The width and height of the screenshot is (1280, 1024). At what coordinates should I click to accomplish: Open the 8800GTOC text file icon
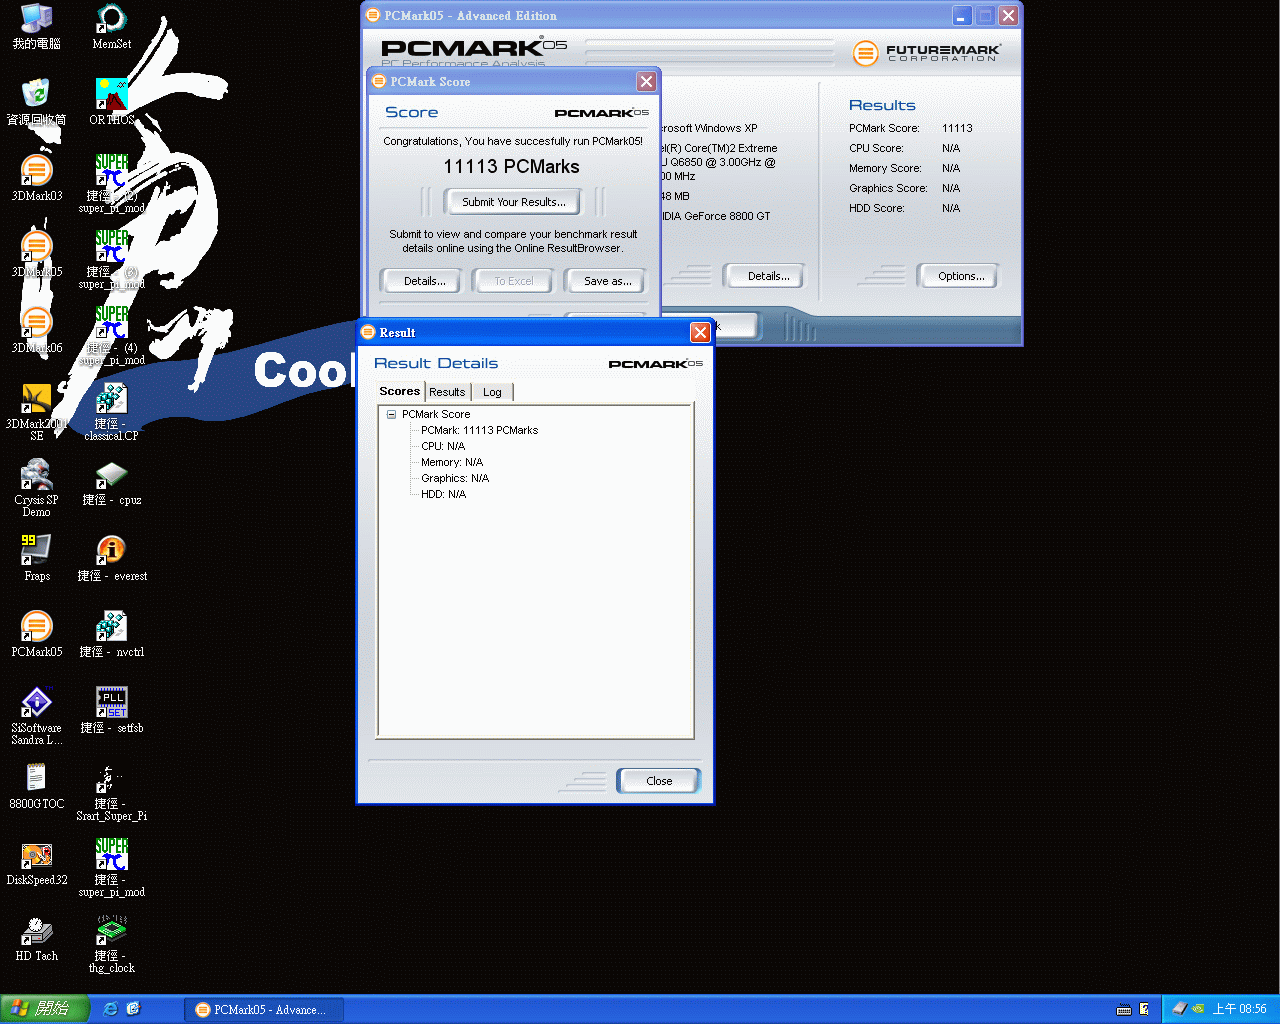tap(36, 786)
